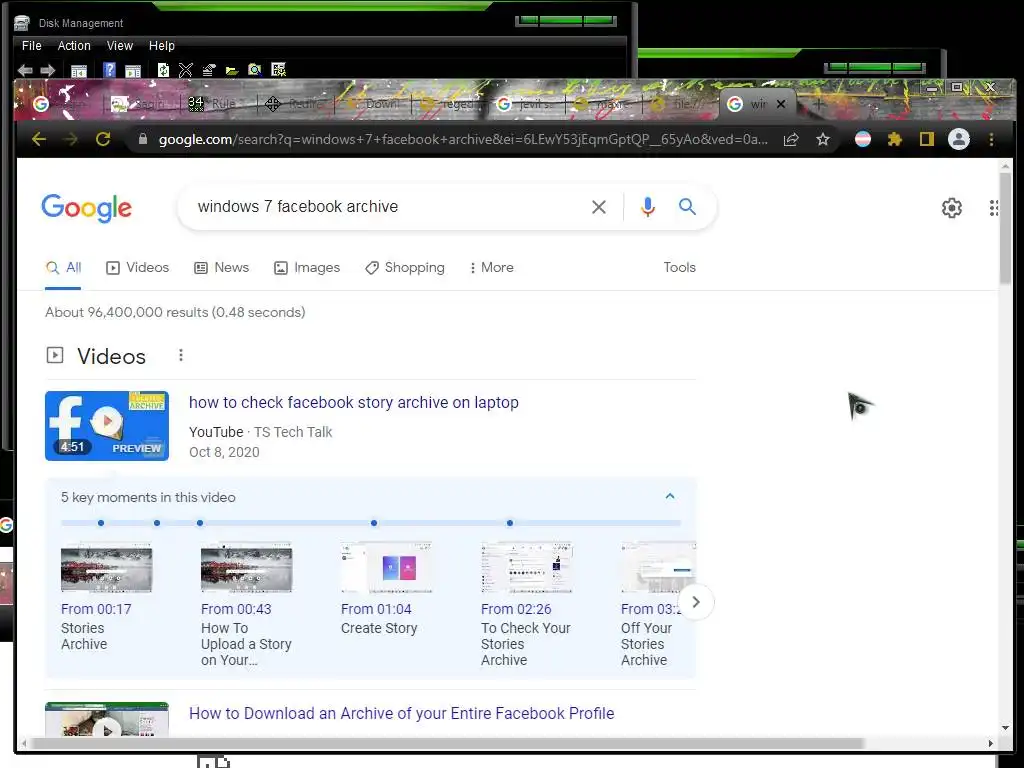
Task: Open Google quick settings gear
Action: click(x=952, y=208)
